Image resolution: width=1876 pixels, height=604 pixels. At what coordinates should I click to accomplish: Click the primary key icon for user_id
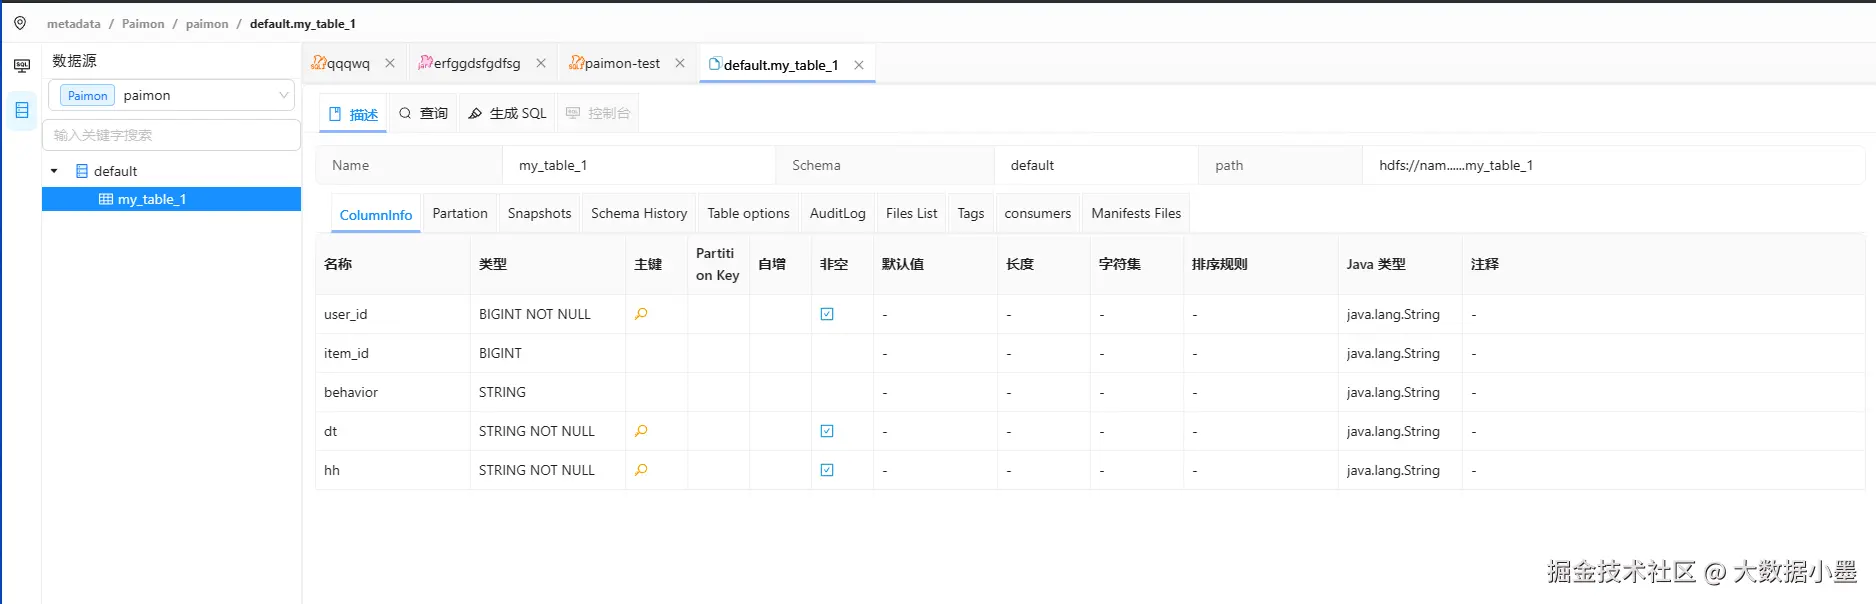[x=641, y=314]
